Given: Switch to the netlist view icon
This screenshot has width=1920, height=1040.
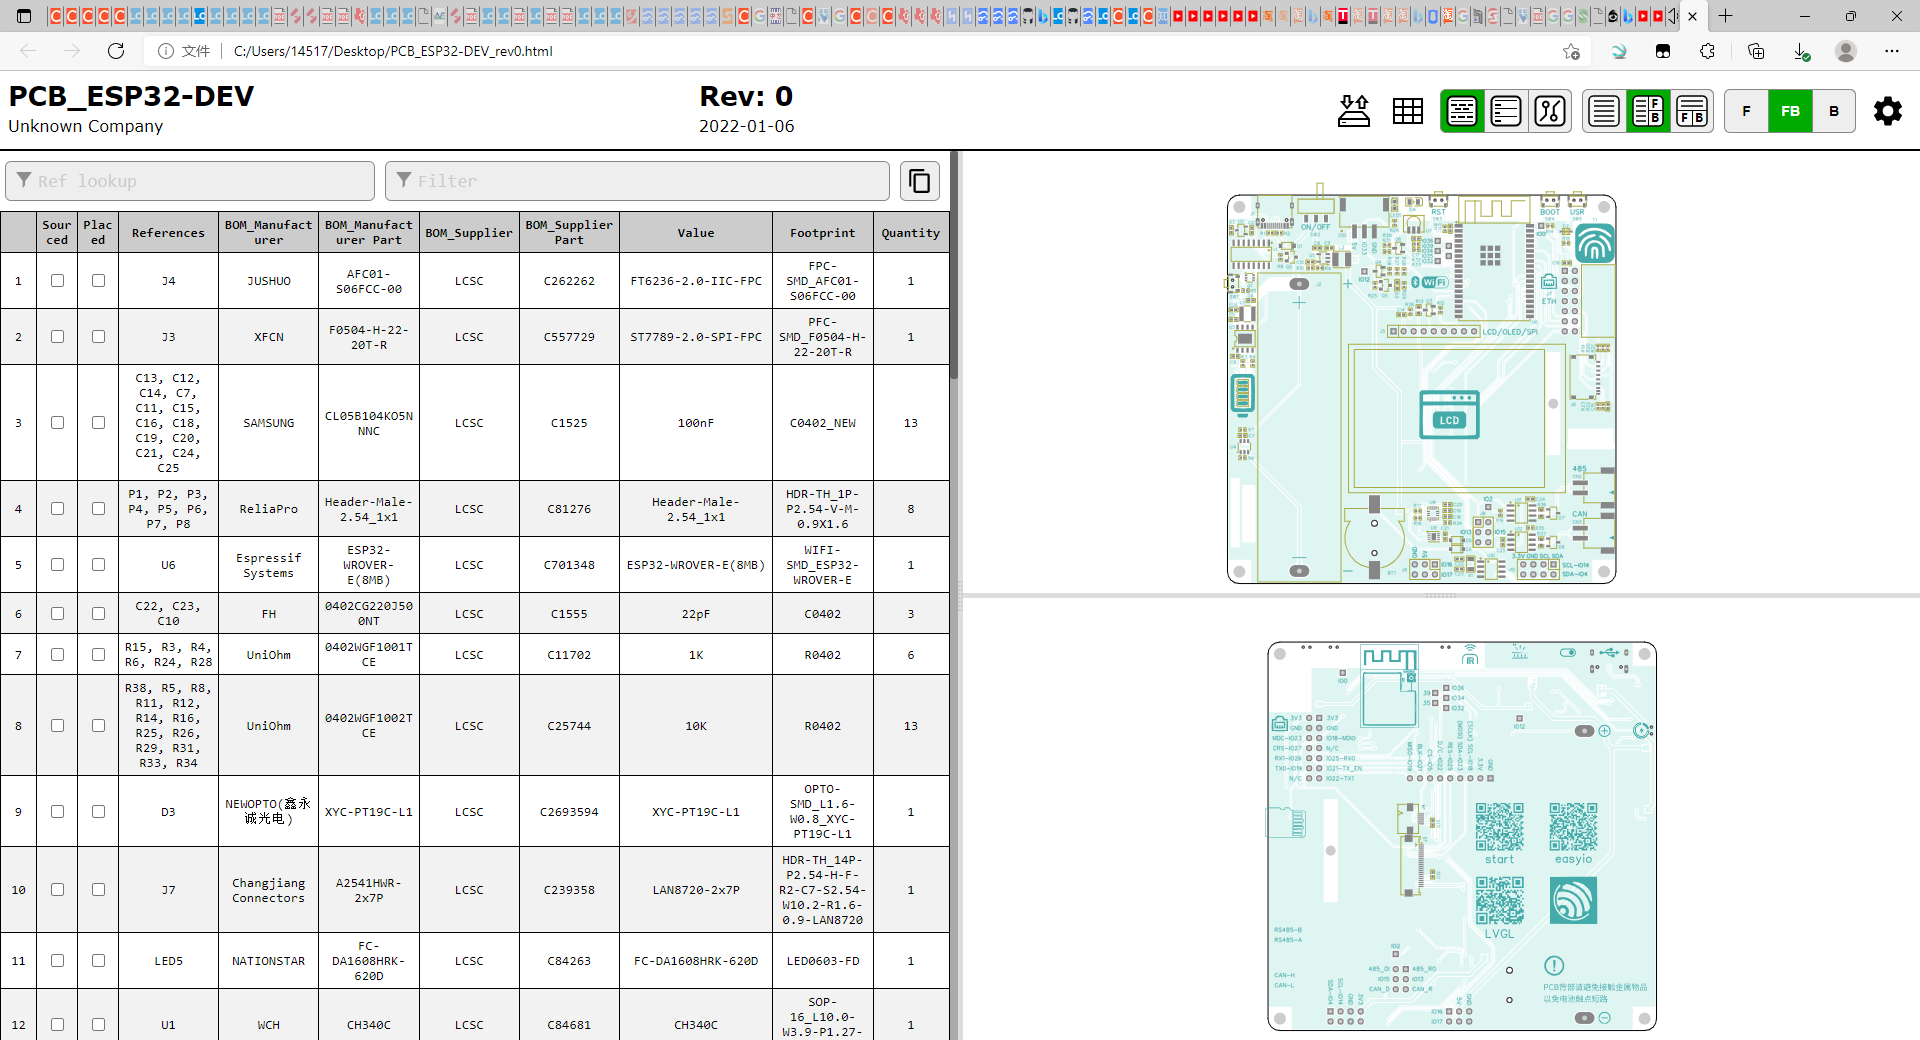Looking at the screenshot, I should tap(1548, 111).
